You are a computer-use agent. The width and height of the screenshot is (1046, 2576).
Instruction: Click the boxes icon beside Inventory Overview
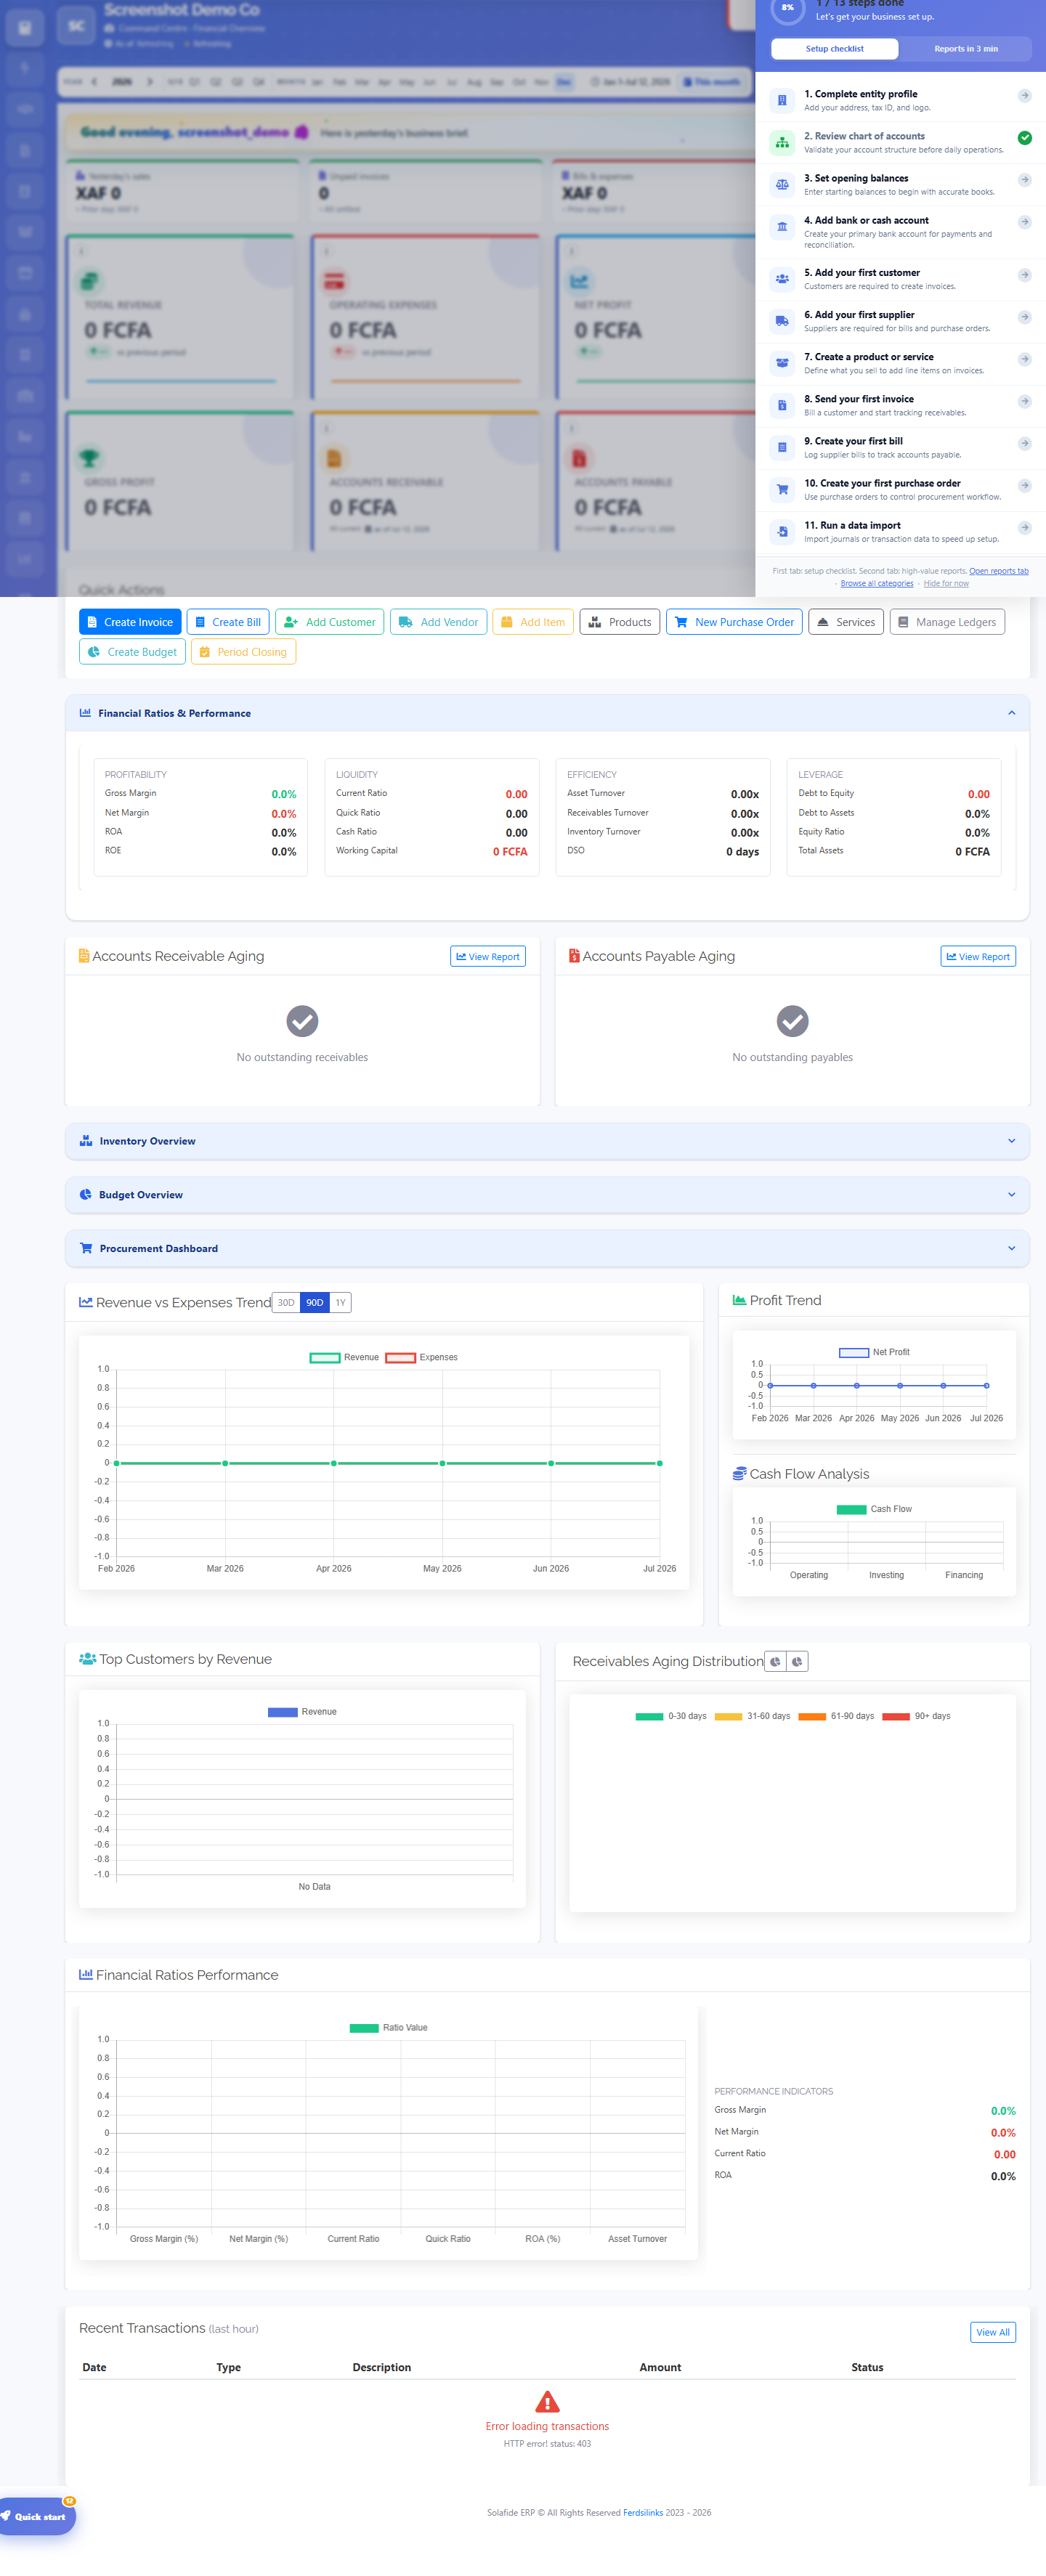click(x=86, y=1140)
